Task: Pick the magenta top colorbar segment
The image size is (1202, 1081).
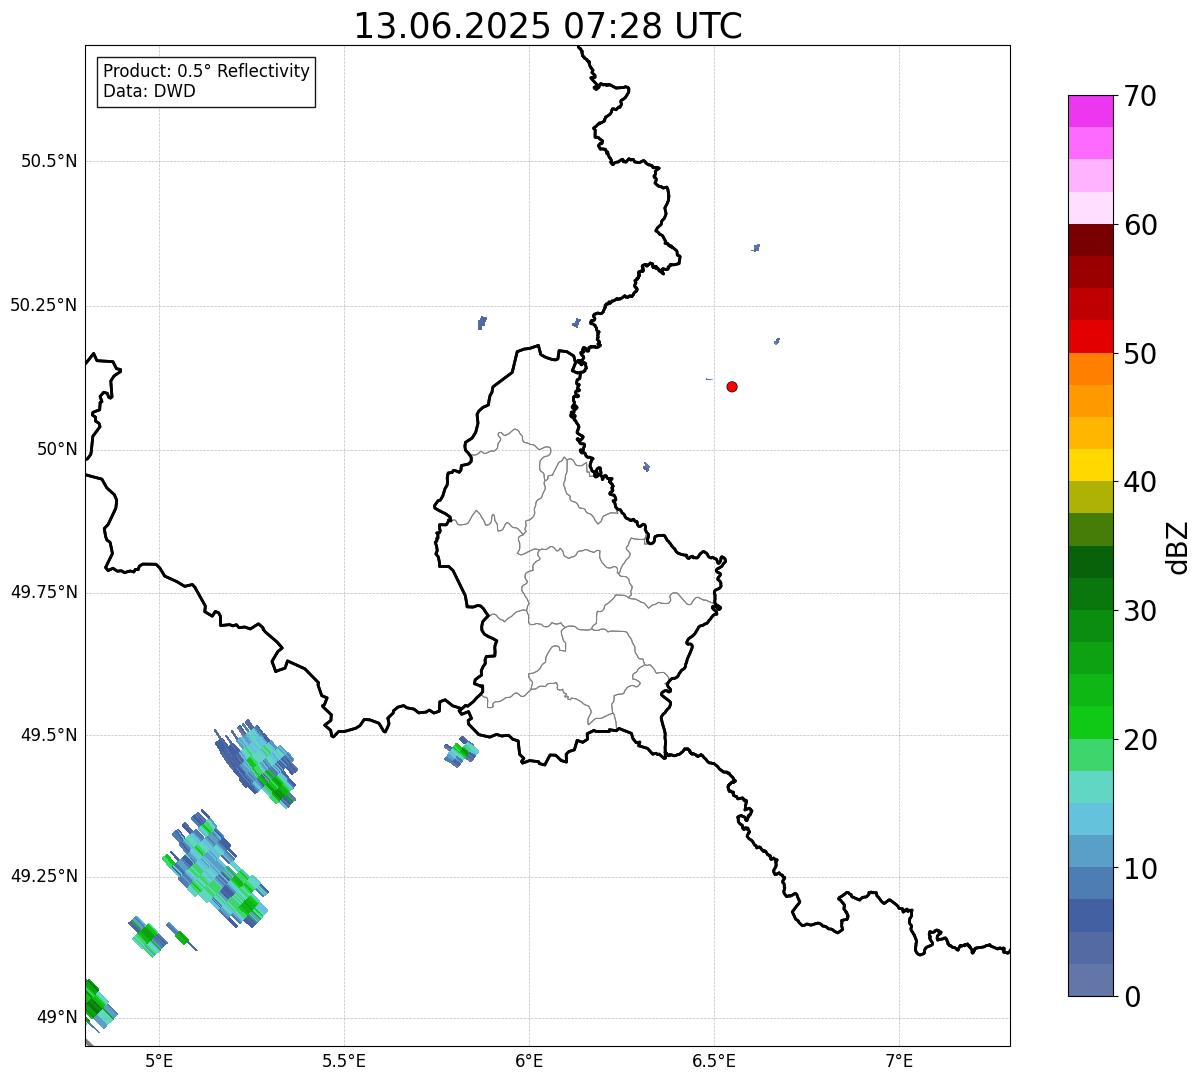Action: pos(1091,111)
